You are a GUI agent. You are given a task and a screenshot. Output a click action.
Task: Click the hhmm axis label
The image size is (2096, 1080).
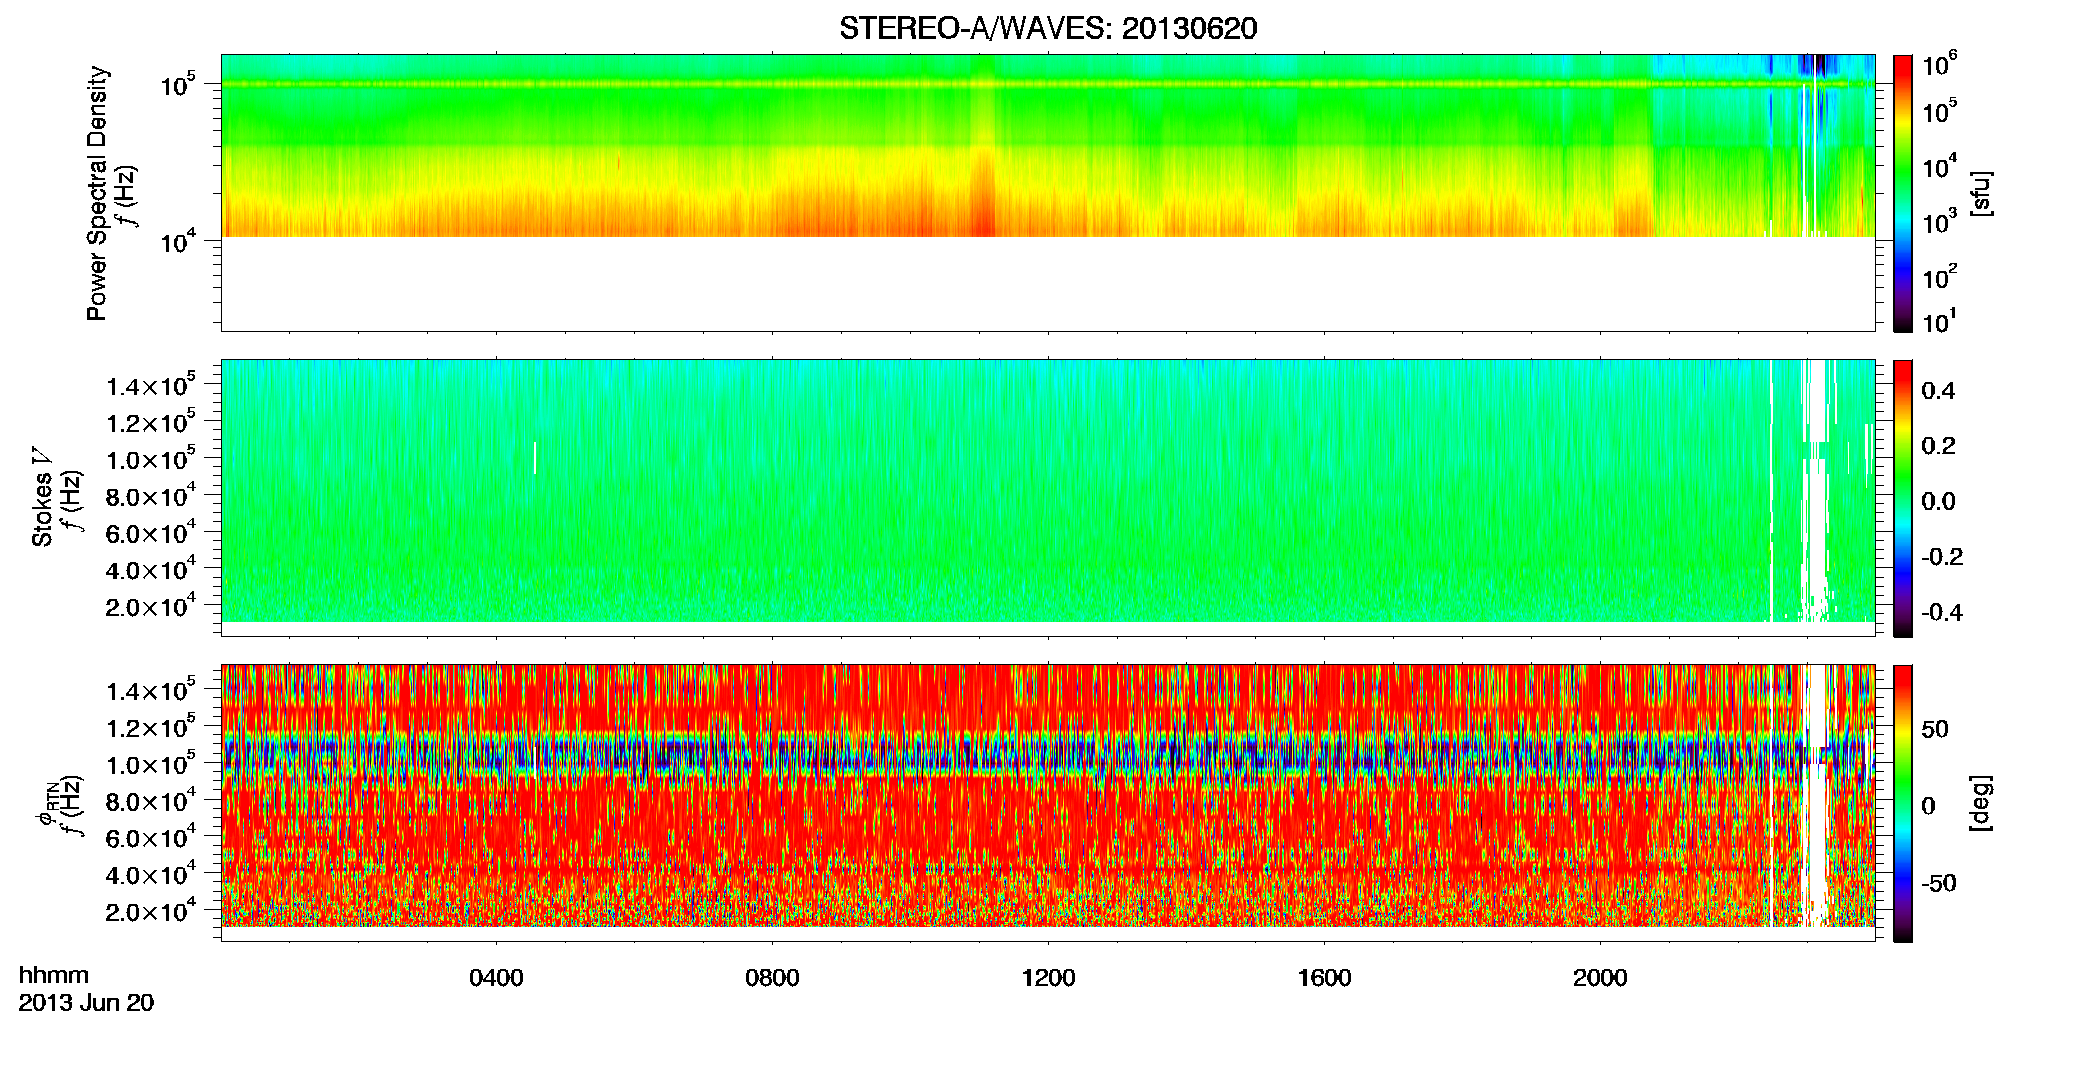54,975
